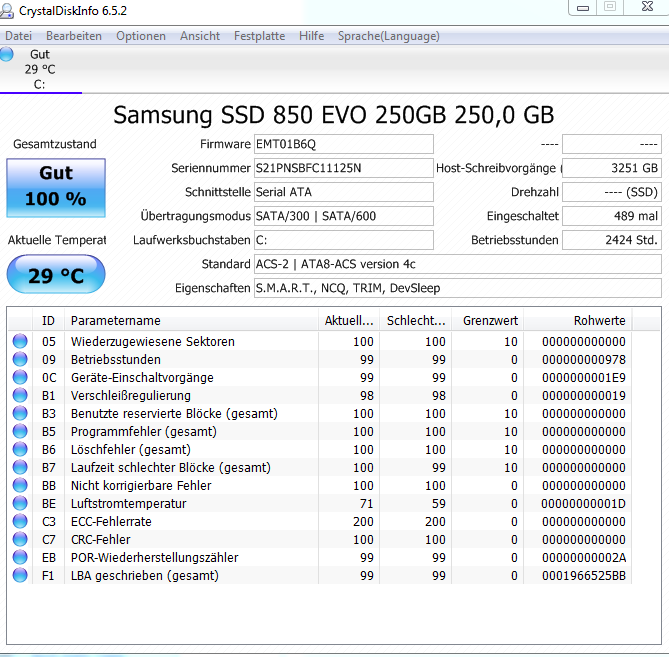Click the 29 °C temperature button

[x=56, y=275]
